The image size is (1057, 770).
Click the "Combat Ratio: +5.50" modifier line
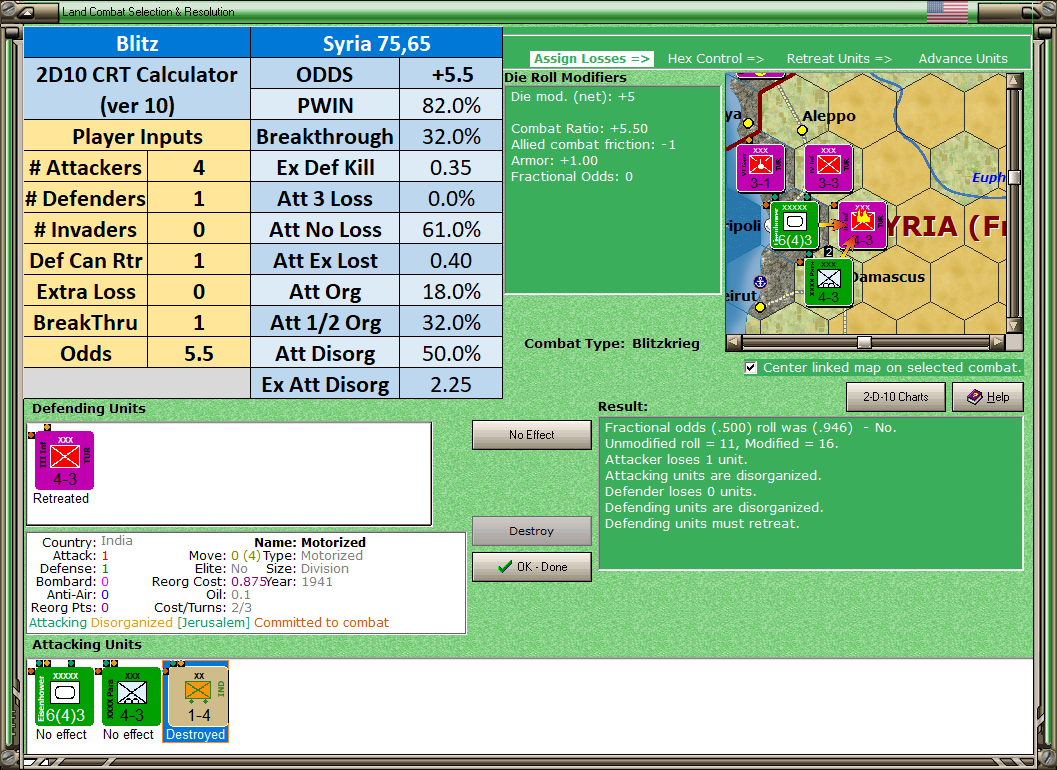point(579,129)
